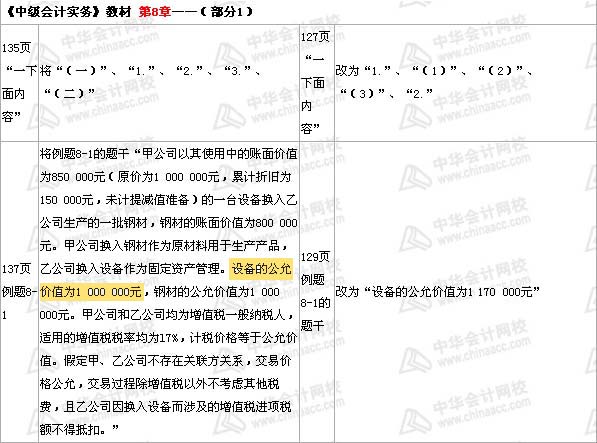Image resolution: width=597 pixels, height=443 pixels.
Task: Click the line starting '150 000元,未计提减值准备'
Action: click(169, 200)
